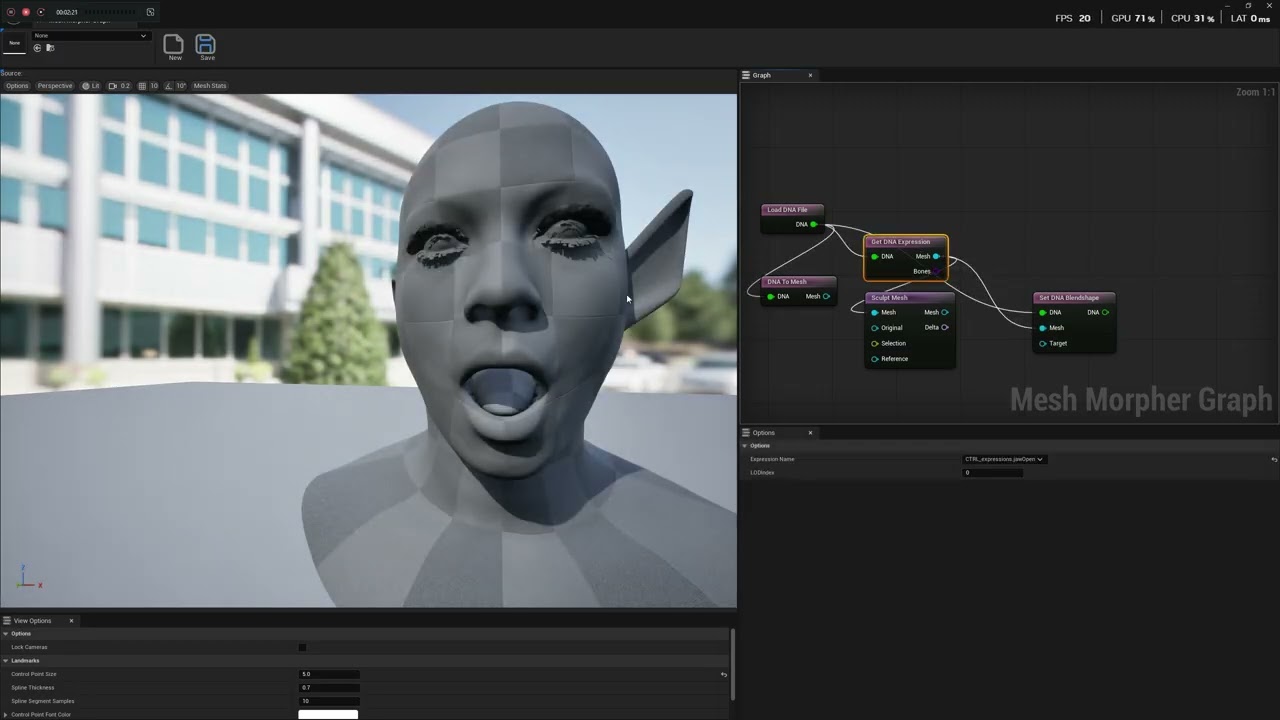1280x720 pixels.
Task: Open the Lit view mode menu
Action: [91, 86]
